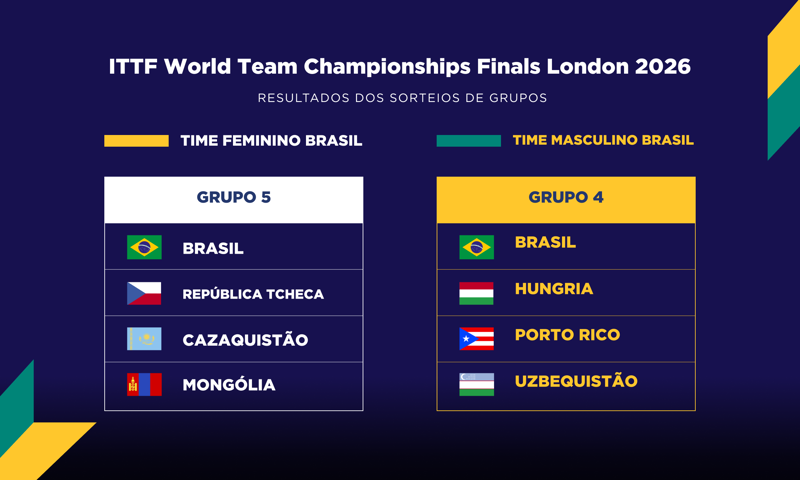The image size is (800, 480).
Task: Click the Time Masculino Brasil label
Action: coord(603,141)
